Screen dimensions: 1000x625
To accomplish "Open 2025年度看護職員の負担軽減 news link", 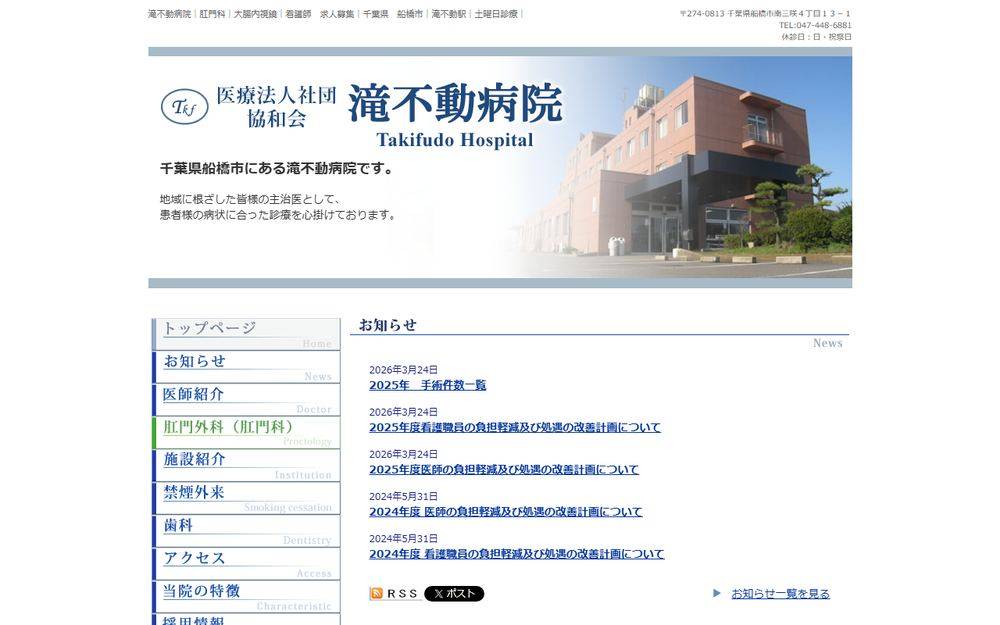I will [x=515, y=427].
